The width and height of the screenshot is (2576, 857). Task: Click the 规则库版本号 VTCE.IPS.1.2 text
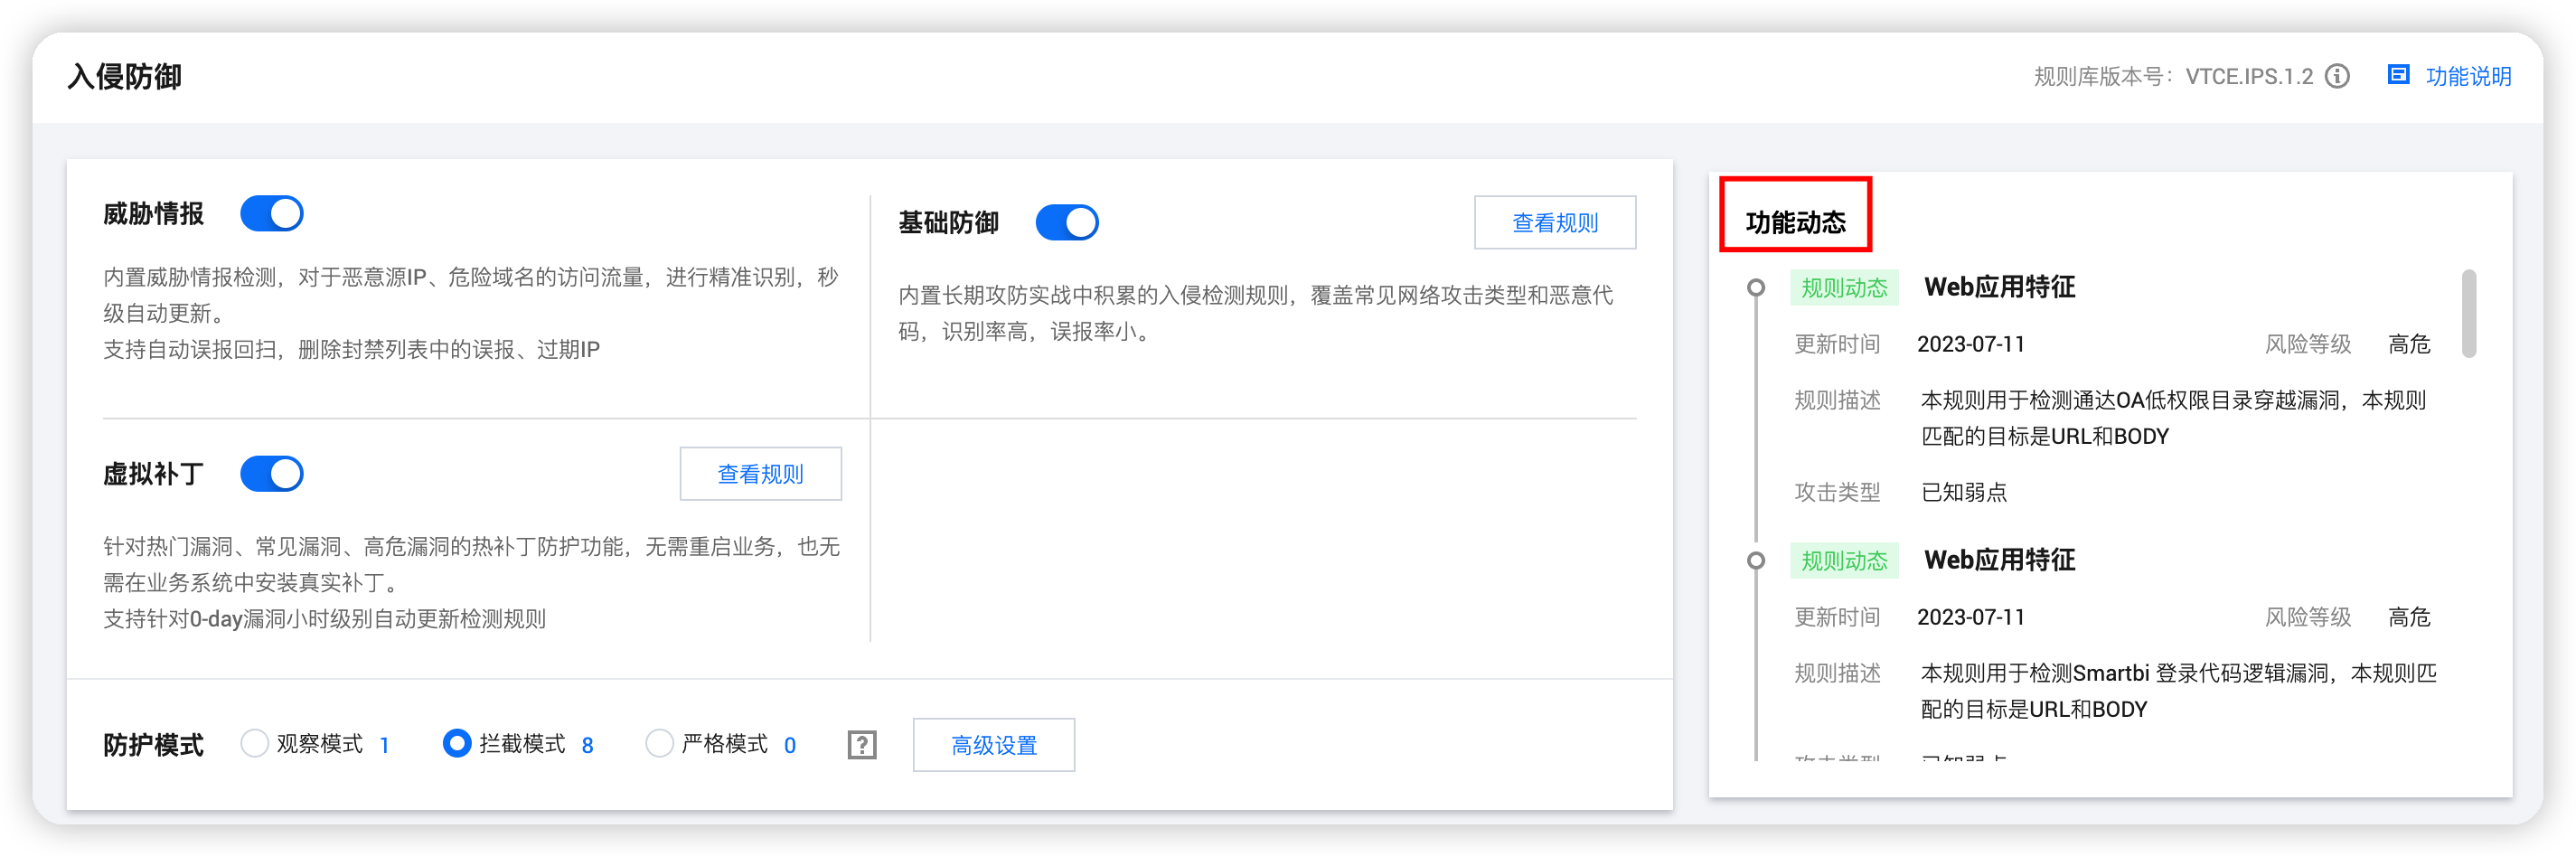[x=2173, y=76]
